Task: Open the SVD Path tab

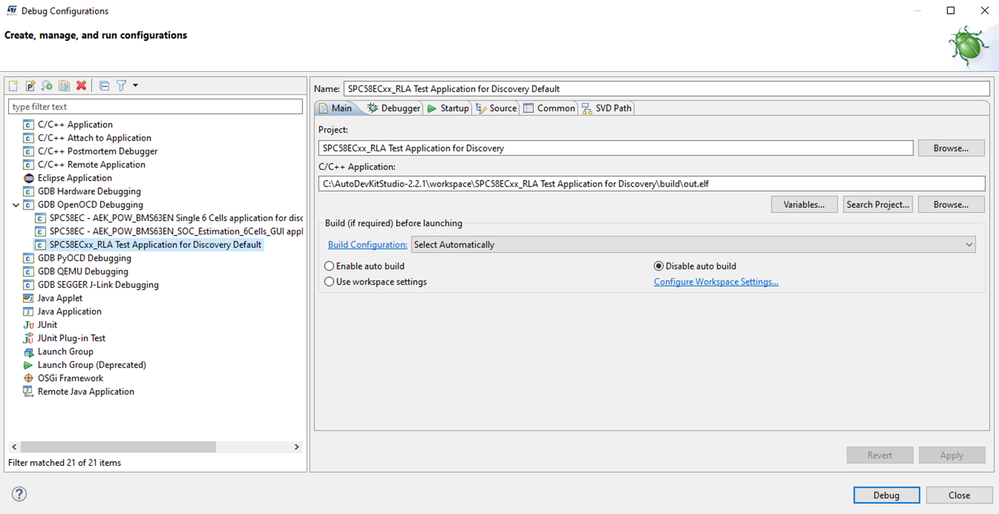Action: (x=607, y=108)
